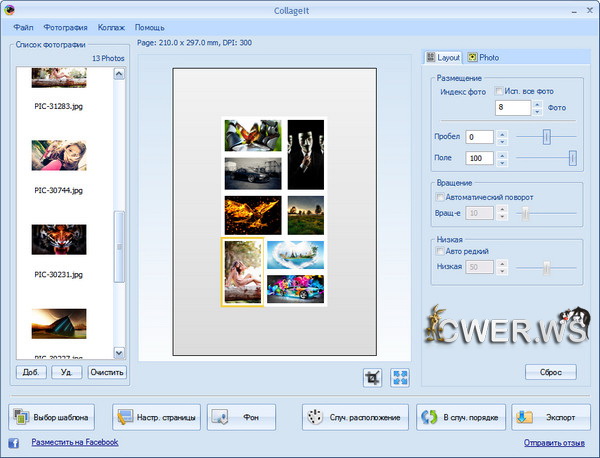The width and height of the screenshot is (600, 458).
Task: Click the Пробел spacing slider handle
Action: pyautogui.click(x=546, y=136)
